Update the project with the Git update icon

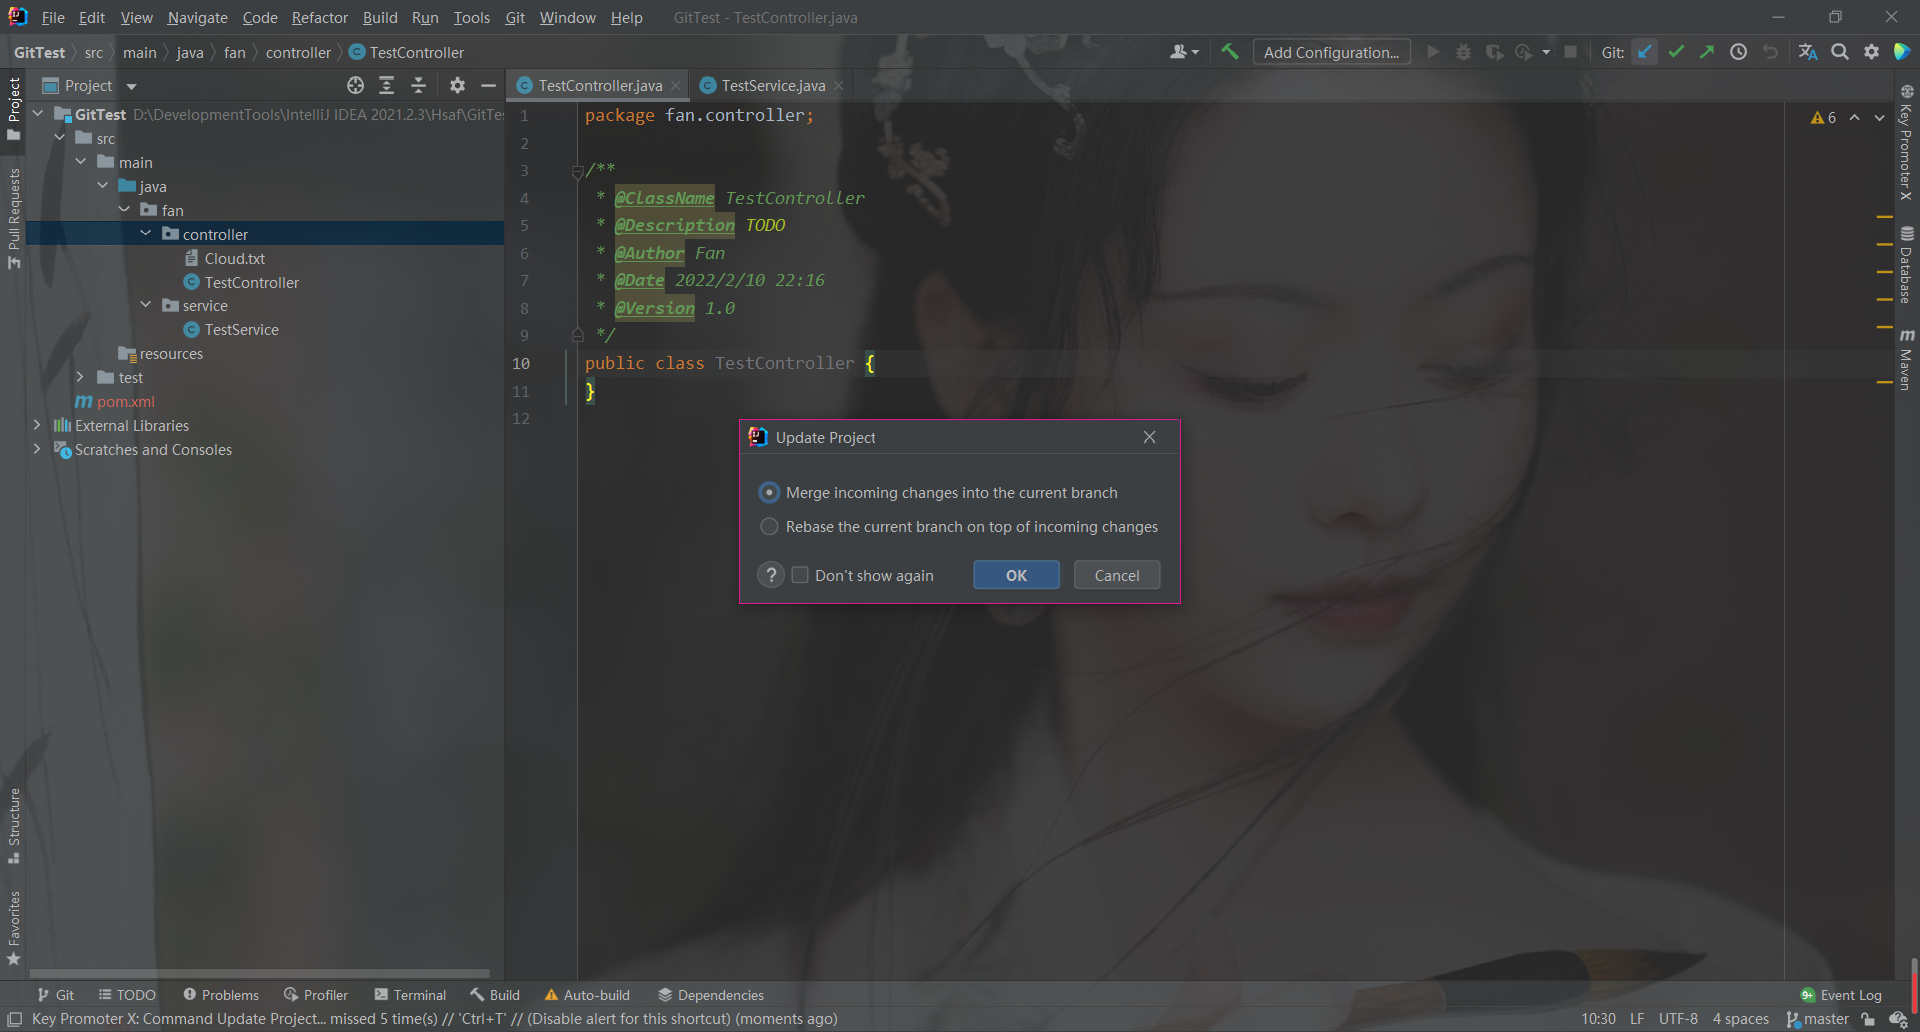1646,51
